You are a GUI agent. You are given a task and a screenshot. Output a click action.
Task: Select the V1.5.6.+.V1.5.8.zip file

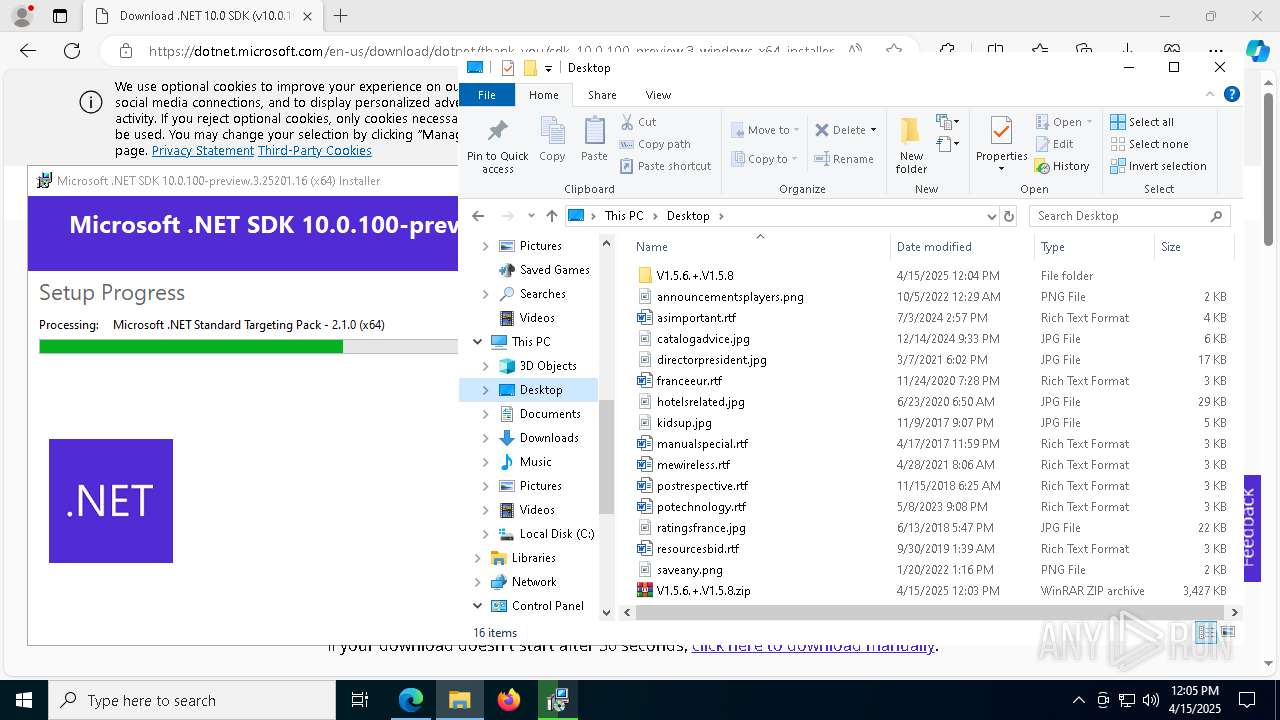tap(703, 591)
